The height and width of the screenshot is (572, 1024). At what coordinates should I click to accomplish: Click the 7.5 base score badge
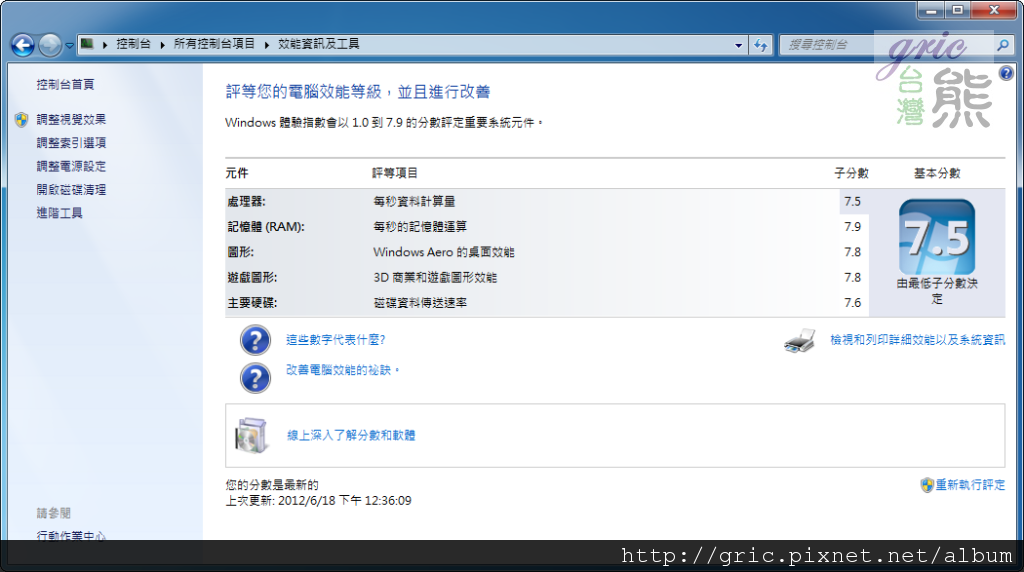pyautogui.click(x=937, y=237)
